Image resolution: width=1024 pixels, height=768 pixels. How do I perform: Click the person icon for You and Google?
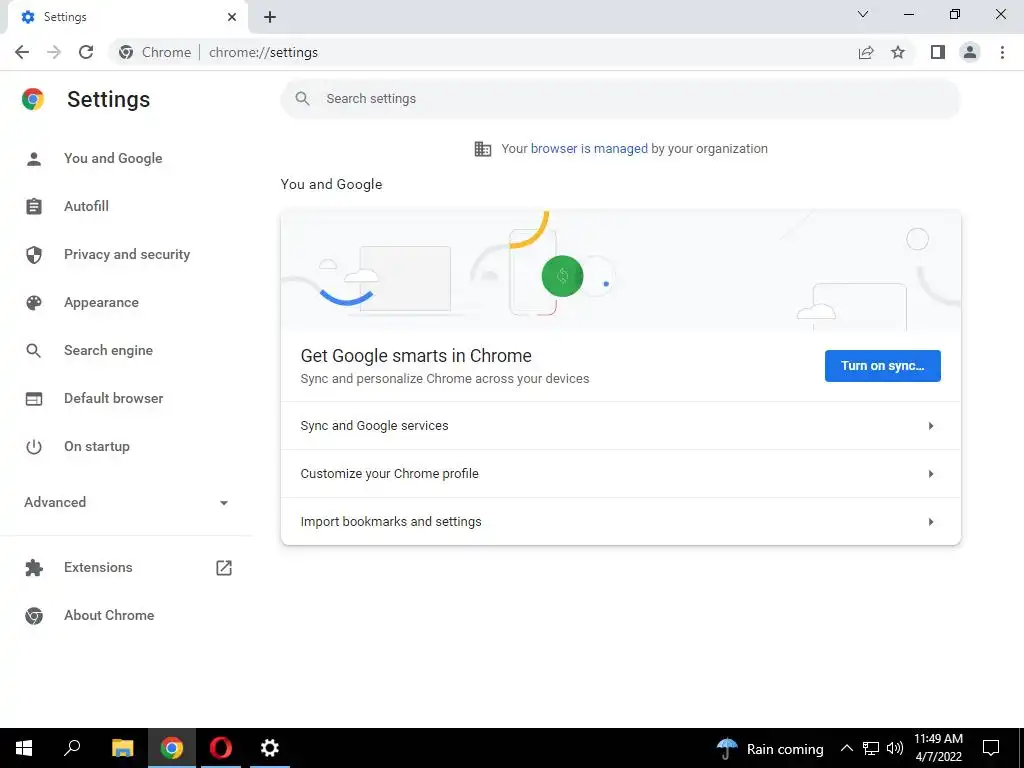point(34,159)
